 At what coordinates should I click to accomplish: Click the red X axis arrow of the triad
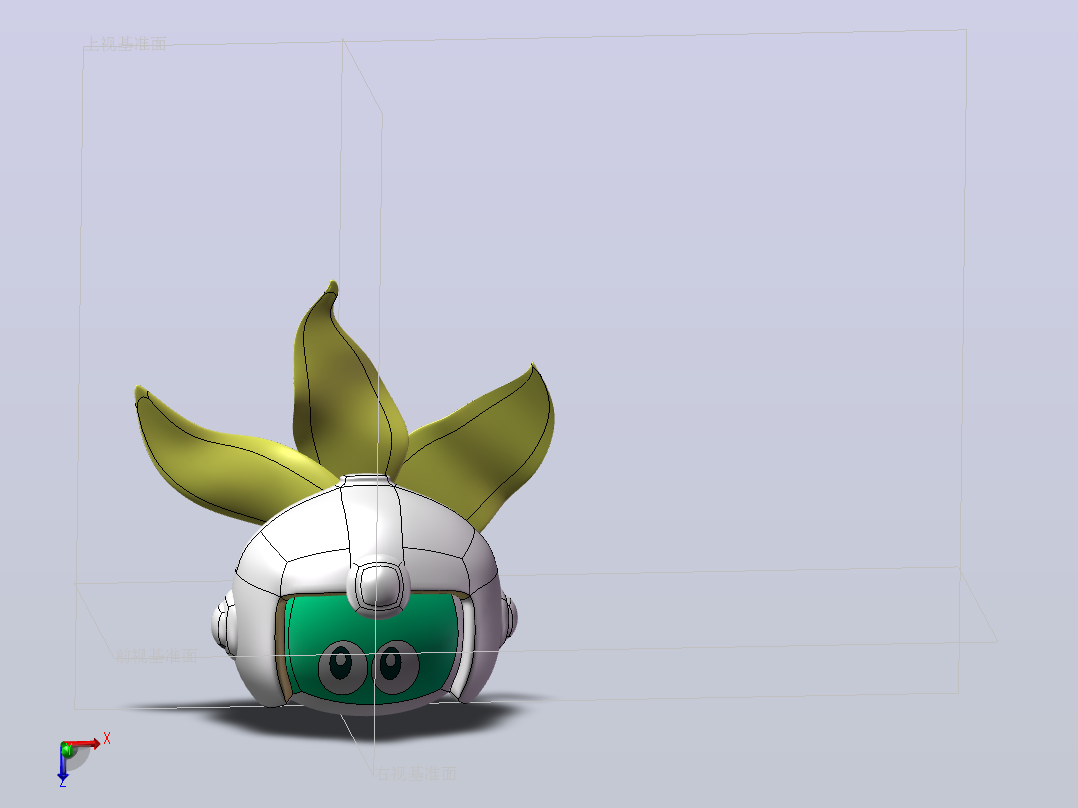[x=85, y=744]
